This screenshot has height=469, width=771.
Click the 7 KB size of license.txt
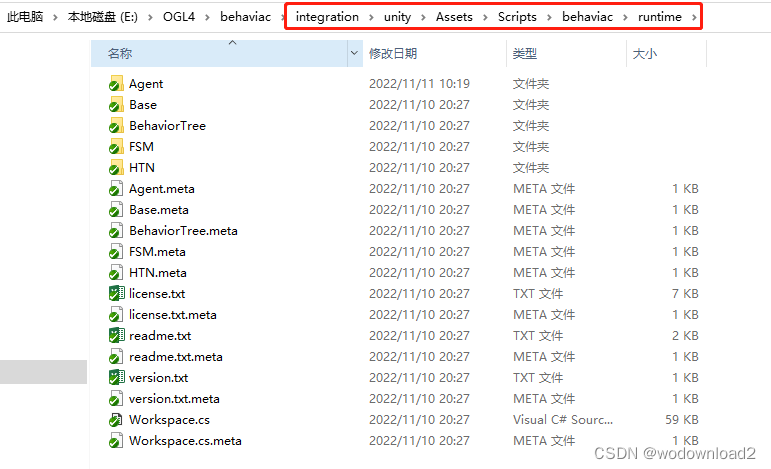pyautogui.click(x=685, y=293)
